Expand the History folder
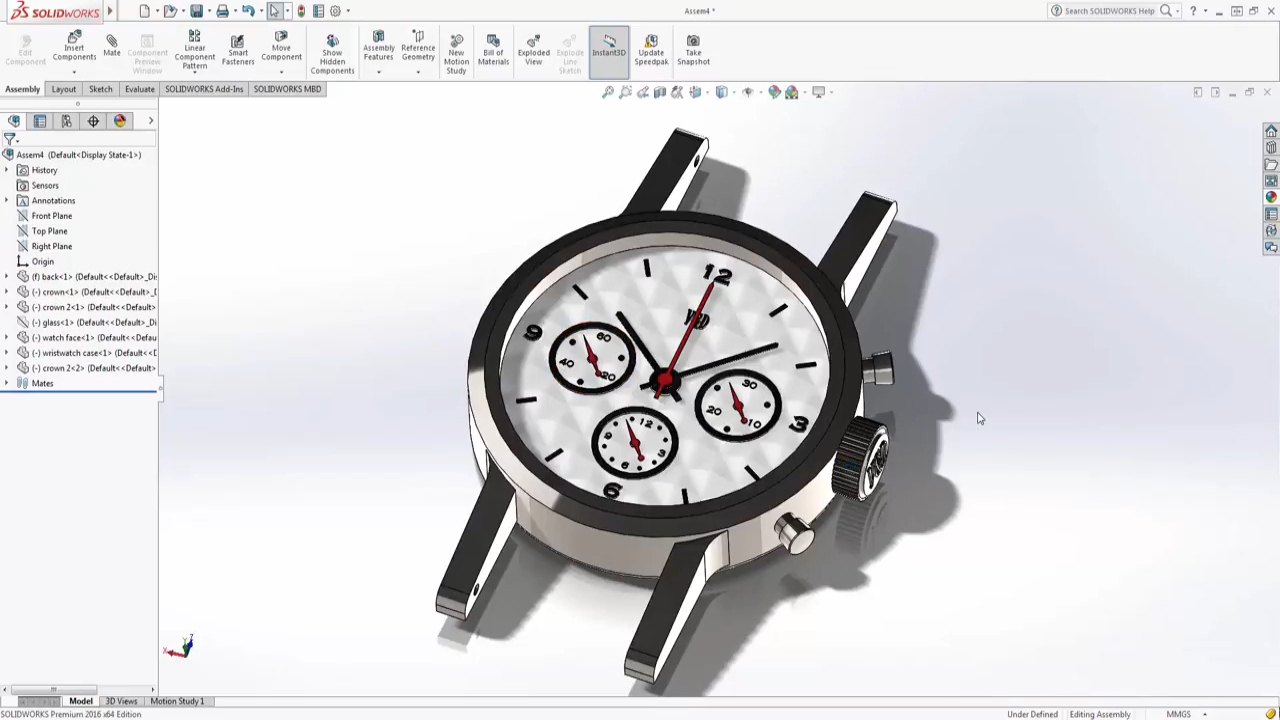Viewport: 1280px width, 720px height. [x=7, y=170]
